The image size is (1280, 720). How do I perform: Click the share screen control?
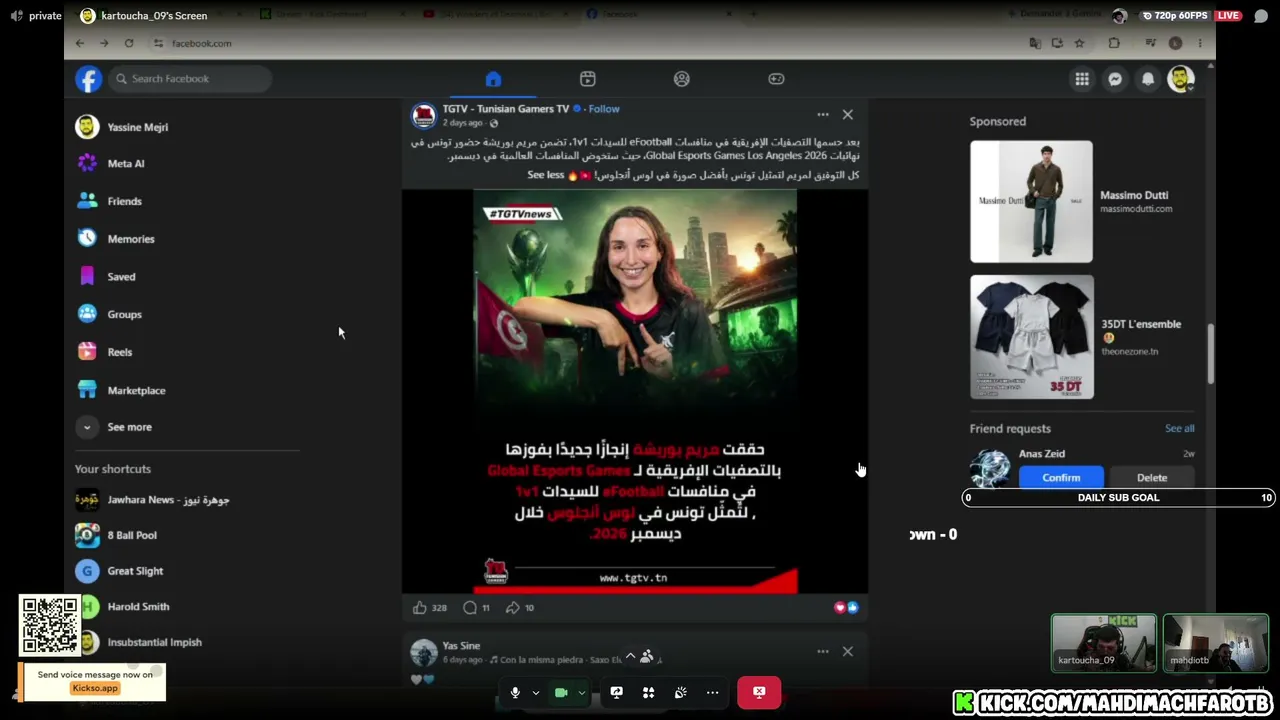[x=616, y=692]
